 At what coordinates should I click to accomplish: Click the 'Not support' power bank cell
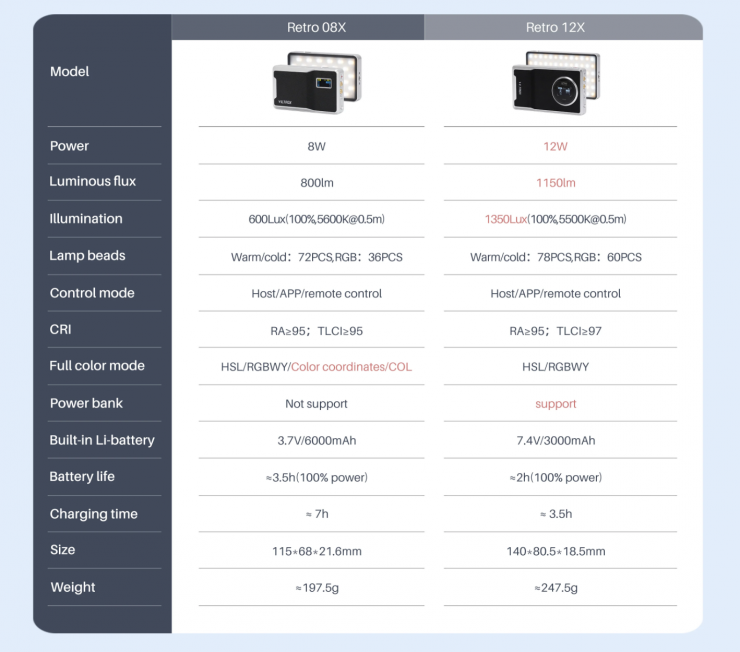click(316, 404)
